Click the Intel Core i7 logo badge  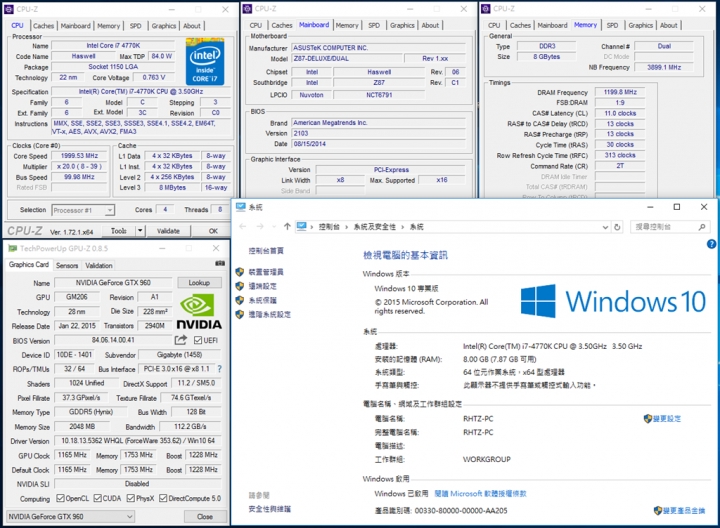[205, 62]
